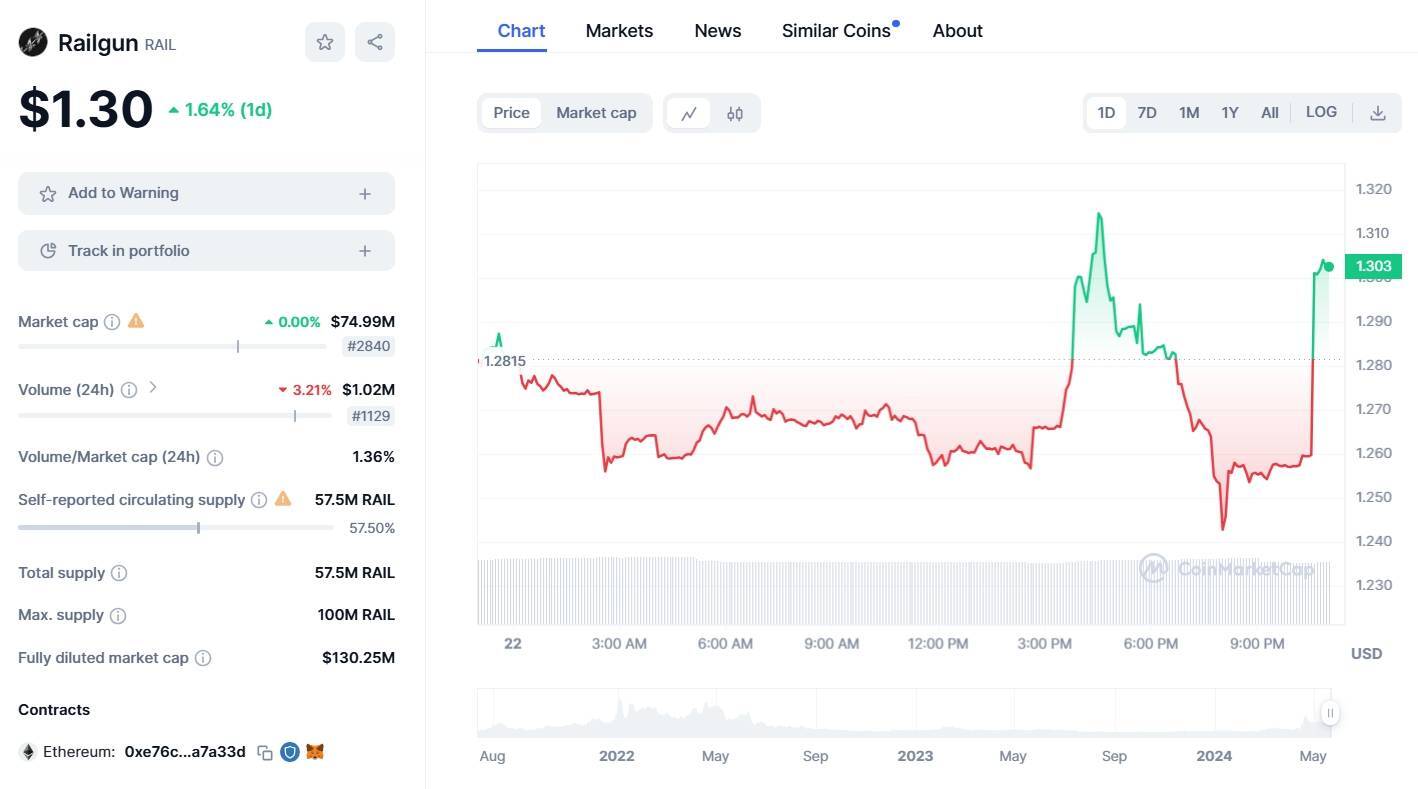Click the circulating supply warning triangle

point(283,498)
